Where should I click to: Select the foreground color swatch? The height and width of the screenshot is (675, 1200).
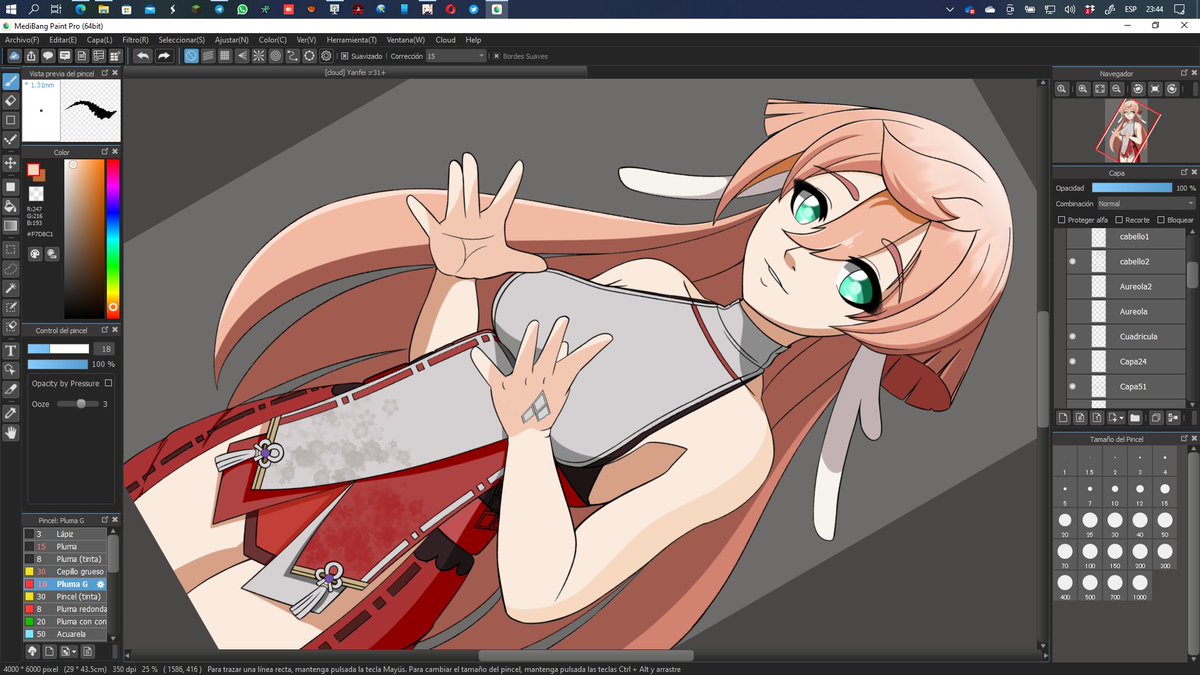(x=33, y=170)
